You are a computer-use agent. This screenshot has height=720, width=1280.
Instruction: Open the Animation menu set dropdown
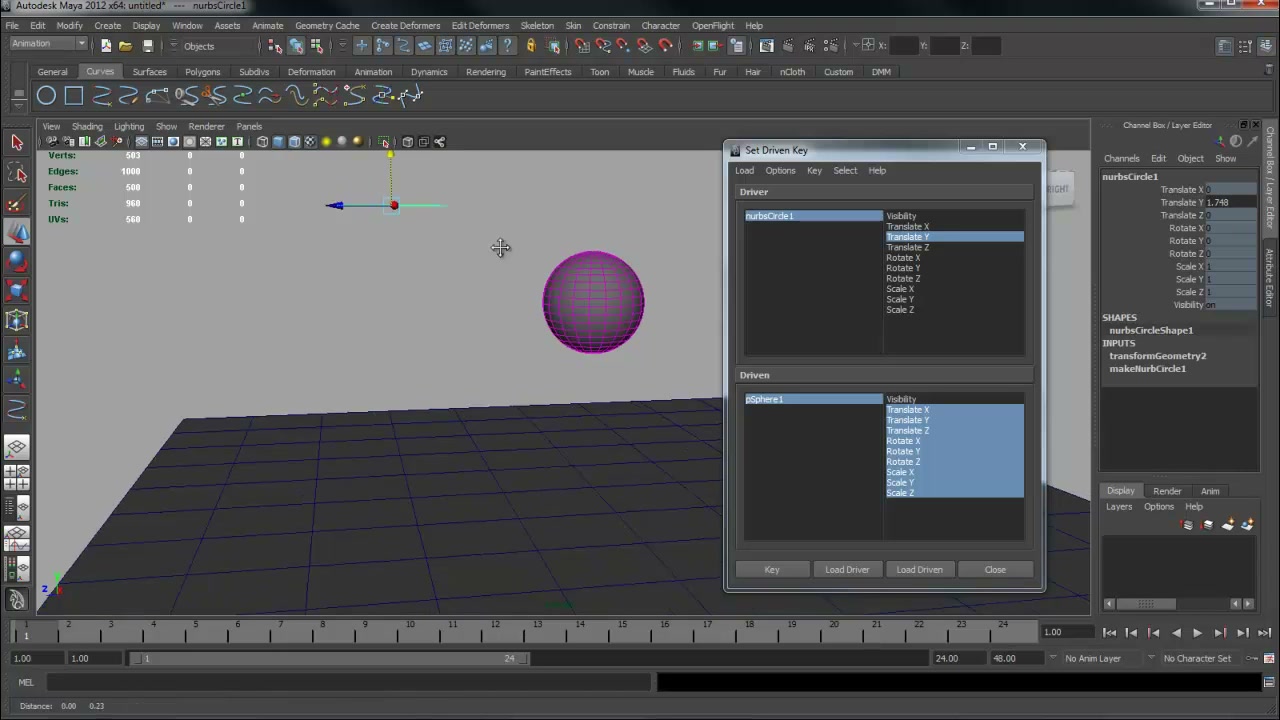(x=49, y=44)
